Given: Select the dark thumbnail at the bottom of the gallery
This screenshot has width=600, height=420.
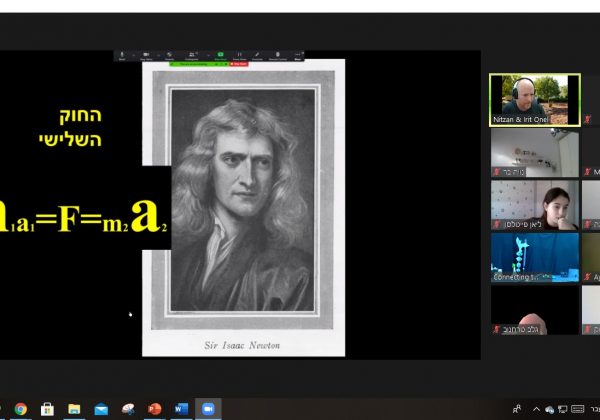Looking at the screenshot, I should click(535, 310).
